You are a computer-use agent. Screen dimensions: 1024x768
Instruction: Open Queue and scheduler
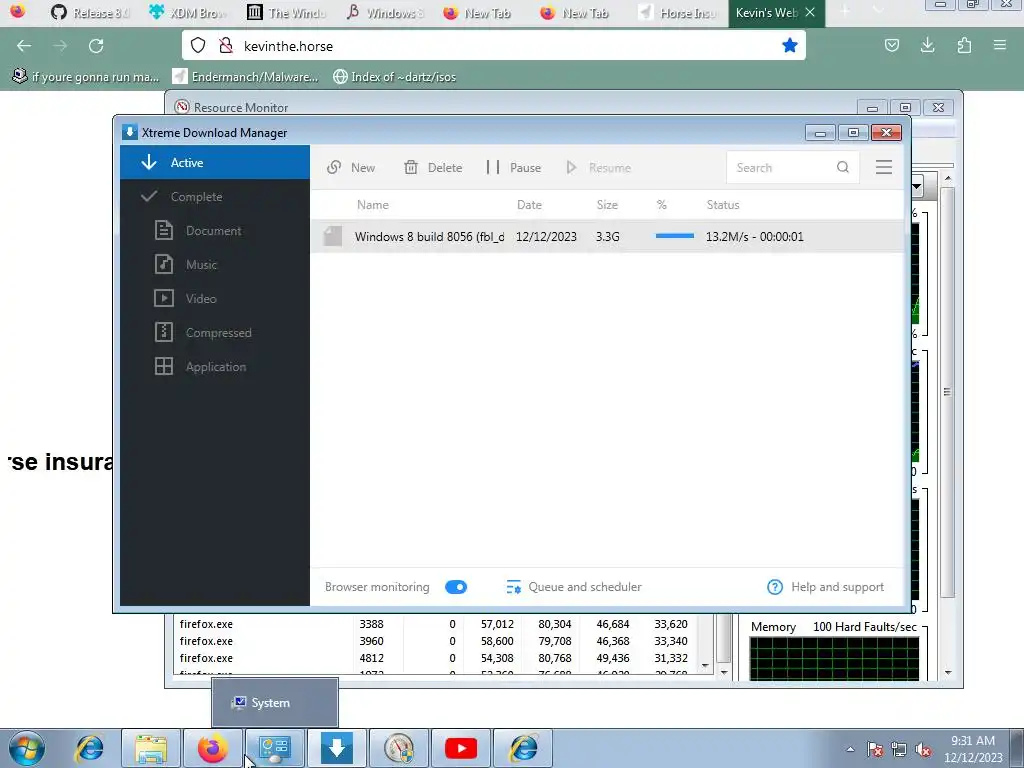[573, 587]
